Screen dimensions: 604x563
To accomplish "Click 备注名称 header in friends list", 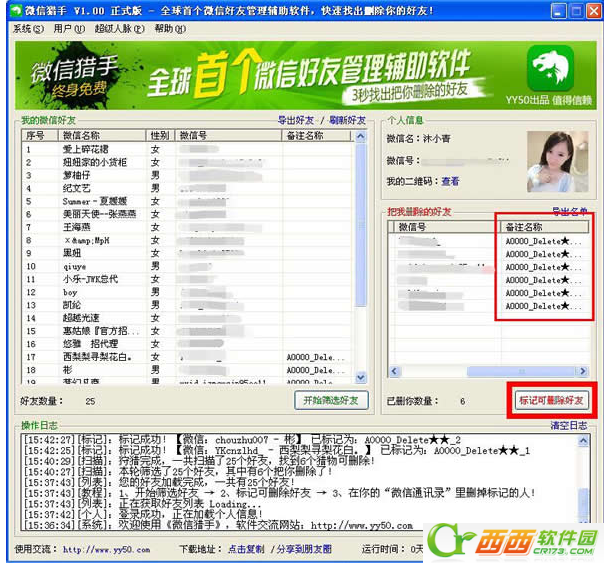I will point(317,136).
